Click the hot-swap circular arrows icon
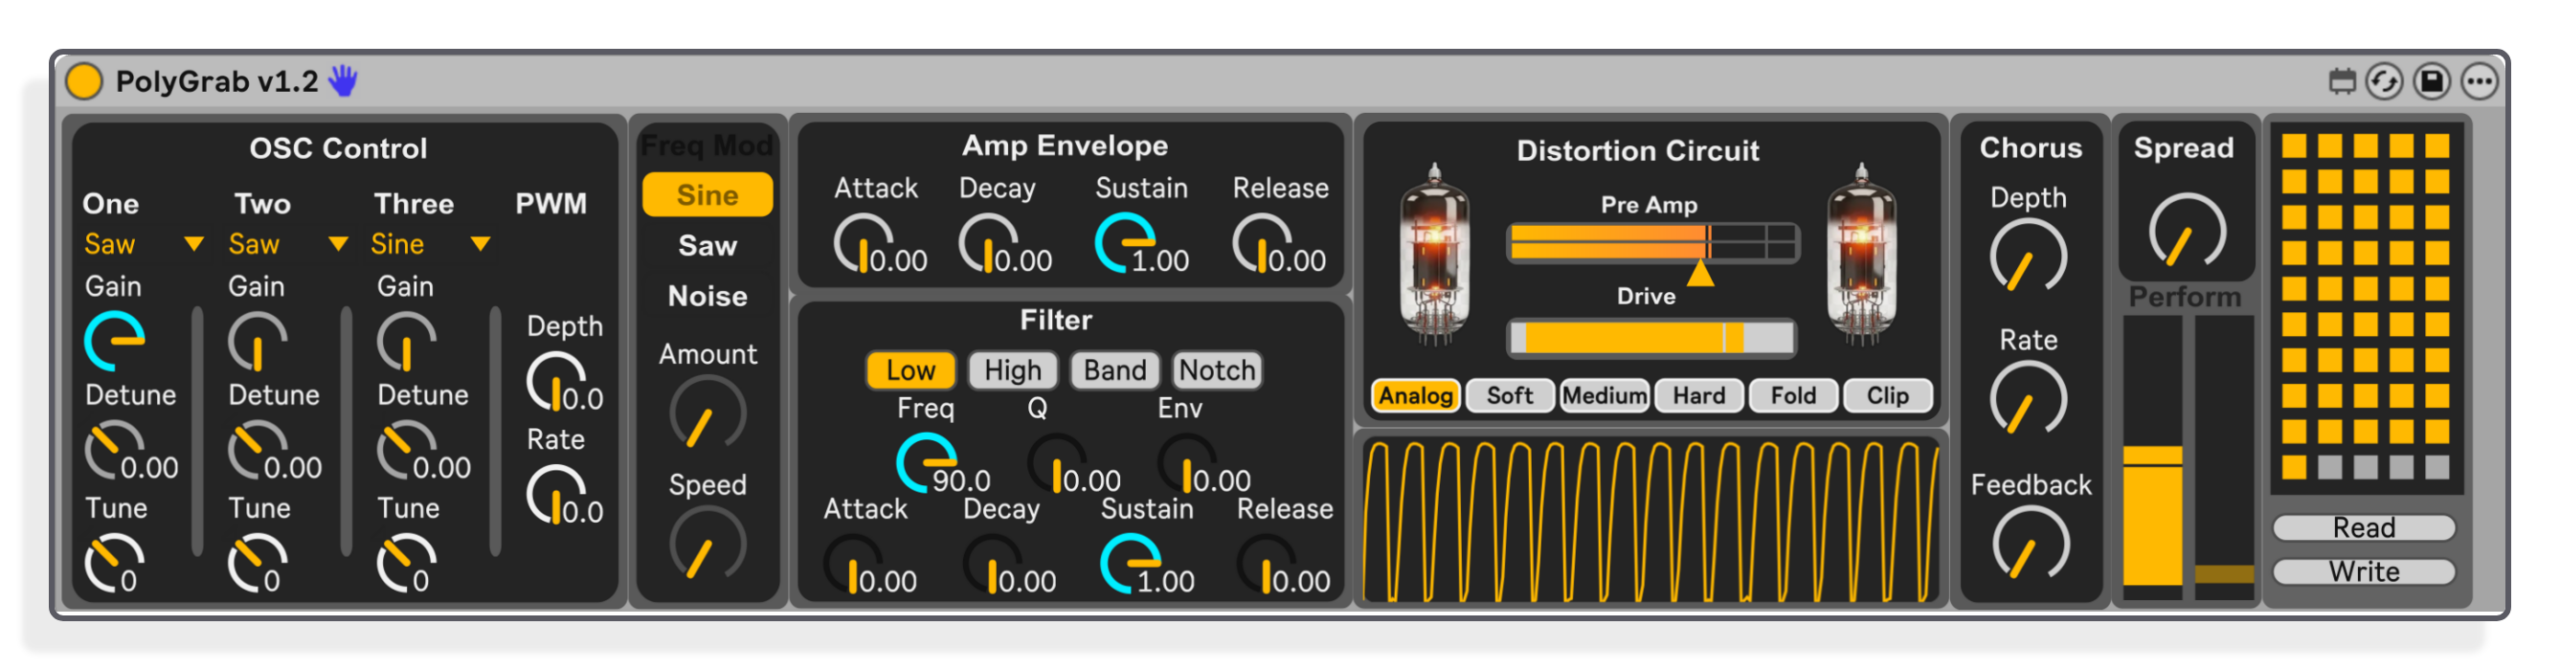The width and height of the screenshot is (2560, 670). pyautogui.click(x=2385, y=81)
